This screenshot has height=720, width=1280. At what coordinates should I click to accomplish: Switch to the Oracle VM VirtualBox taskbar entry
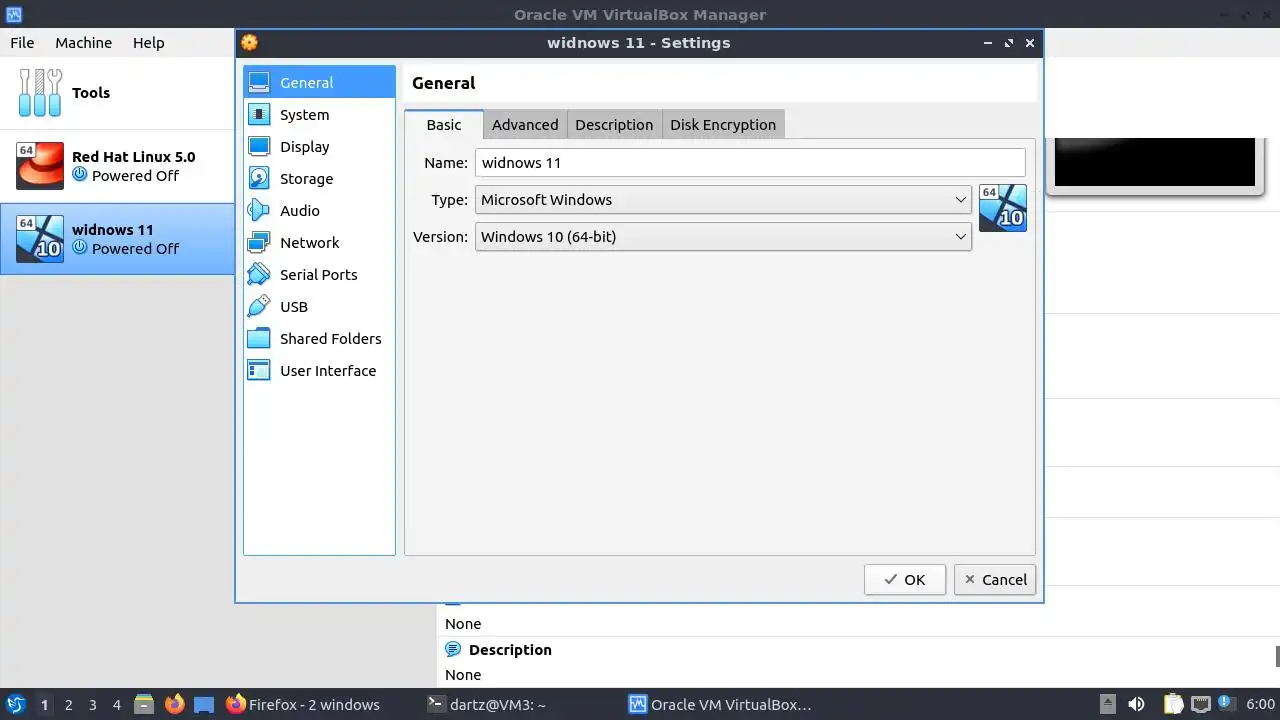coord(720,705)
